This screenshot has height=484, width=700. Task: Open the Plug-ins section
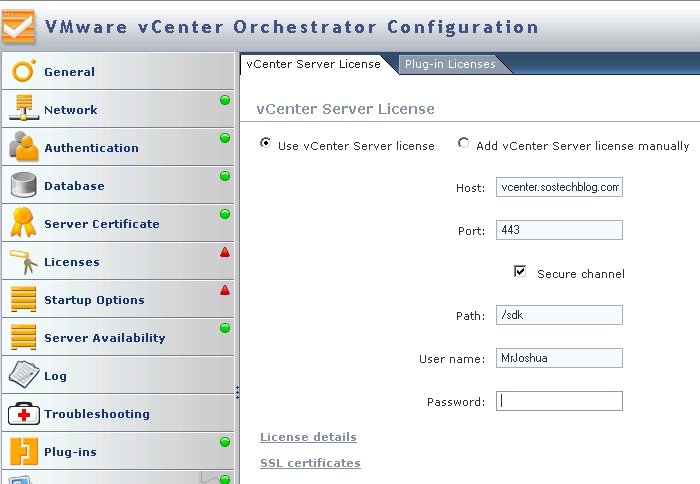pos(118,451)
